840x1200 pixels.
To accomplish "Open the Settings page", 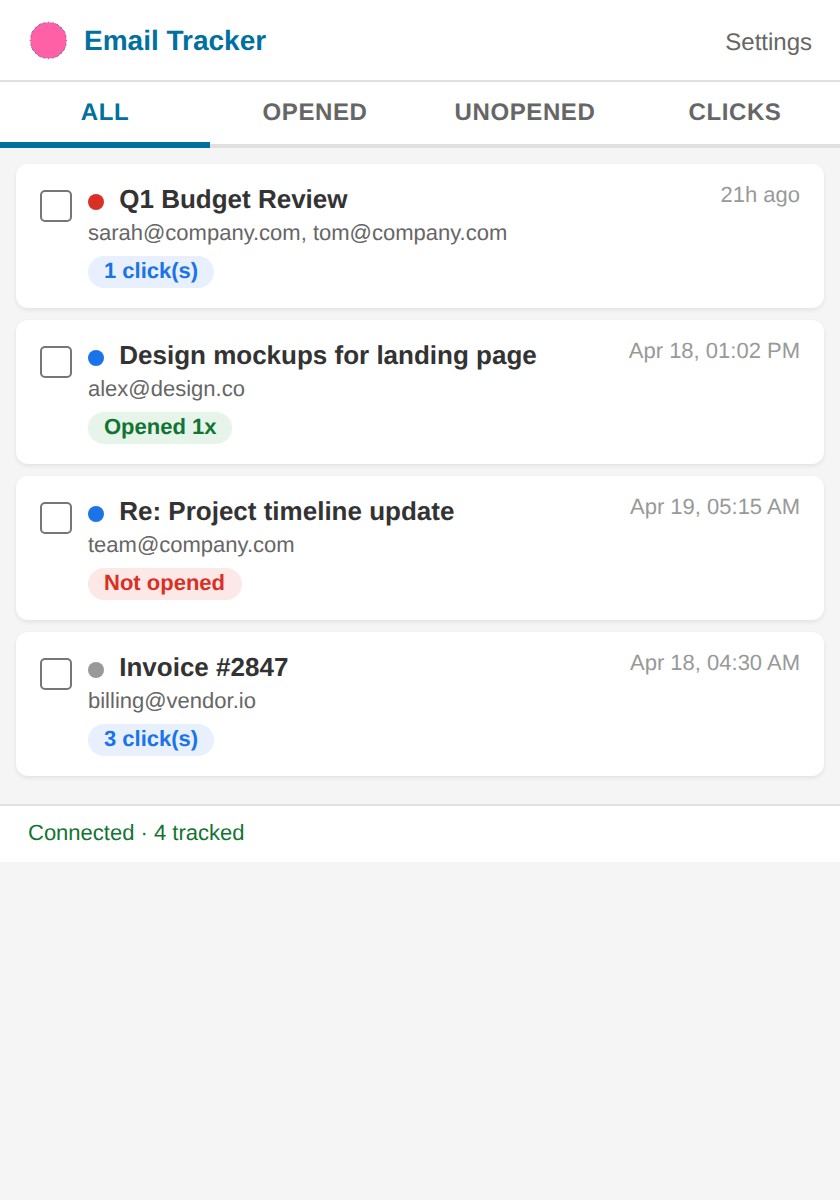I will (x=768, y=42).
